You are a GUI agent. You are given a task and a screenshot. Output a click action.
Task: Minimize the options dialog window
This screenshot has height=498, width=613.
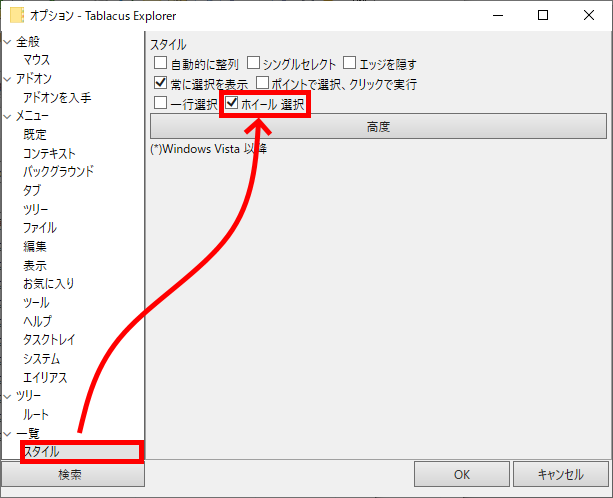pos(498,15)
